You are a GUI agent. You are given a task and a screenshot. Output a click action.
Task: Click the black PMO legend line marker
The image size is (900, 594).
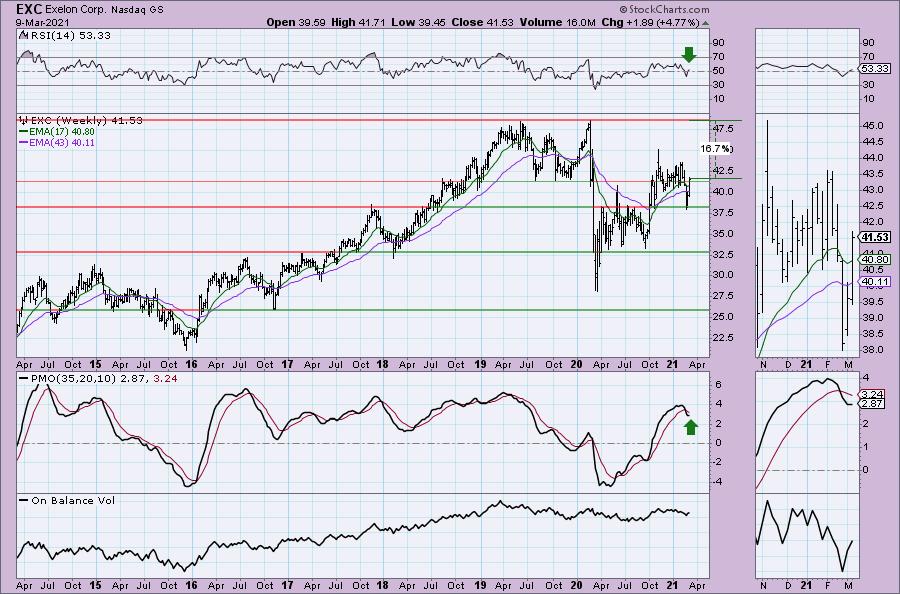point(24,379)
